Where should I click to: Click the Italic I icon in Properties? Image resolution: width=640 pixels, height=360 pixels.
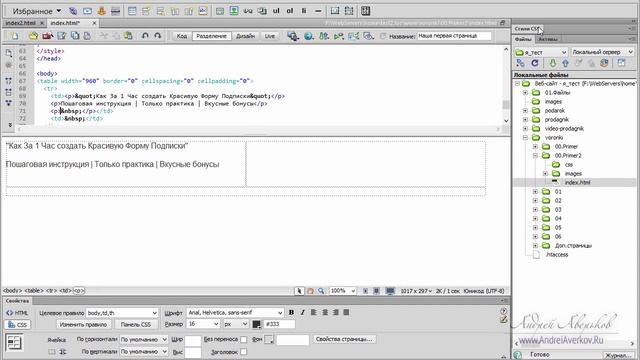(x=302, y=312)
